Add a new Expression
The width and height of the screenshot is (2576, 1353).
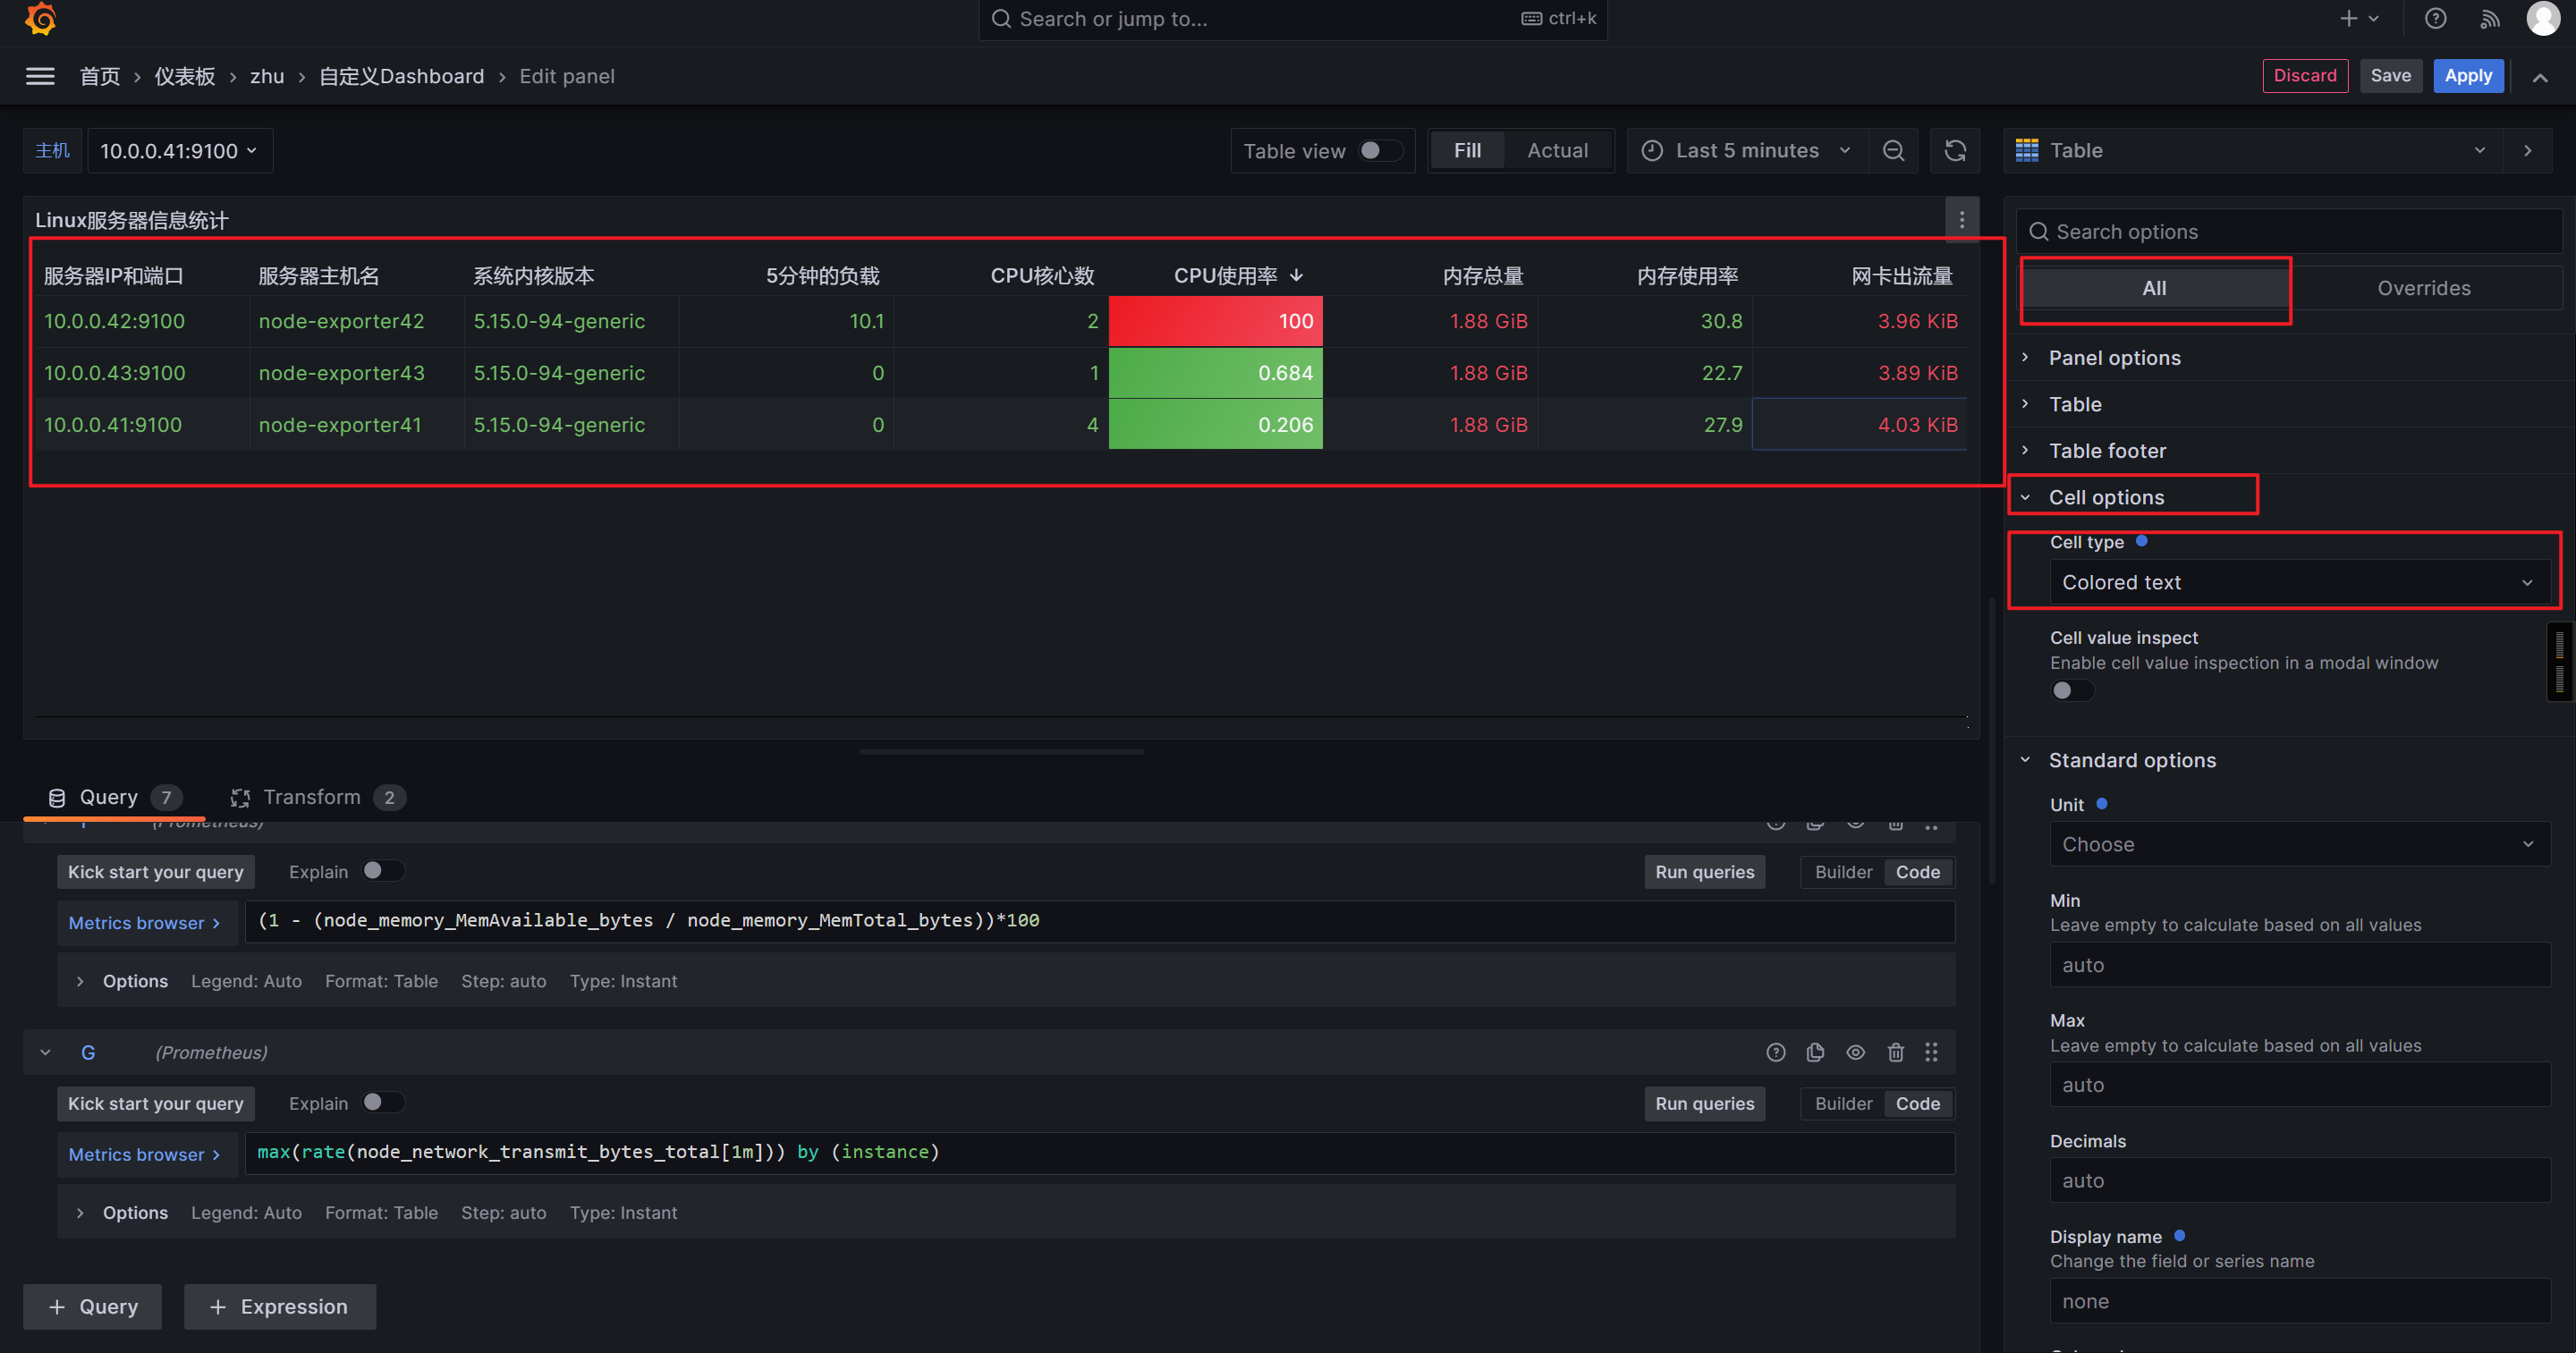280,1307
